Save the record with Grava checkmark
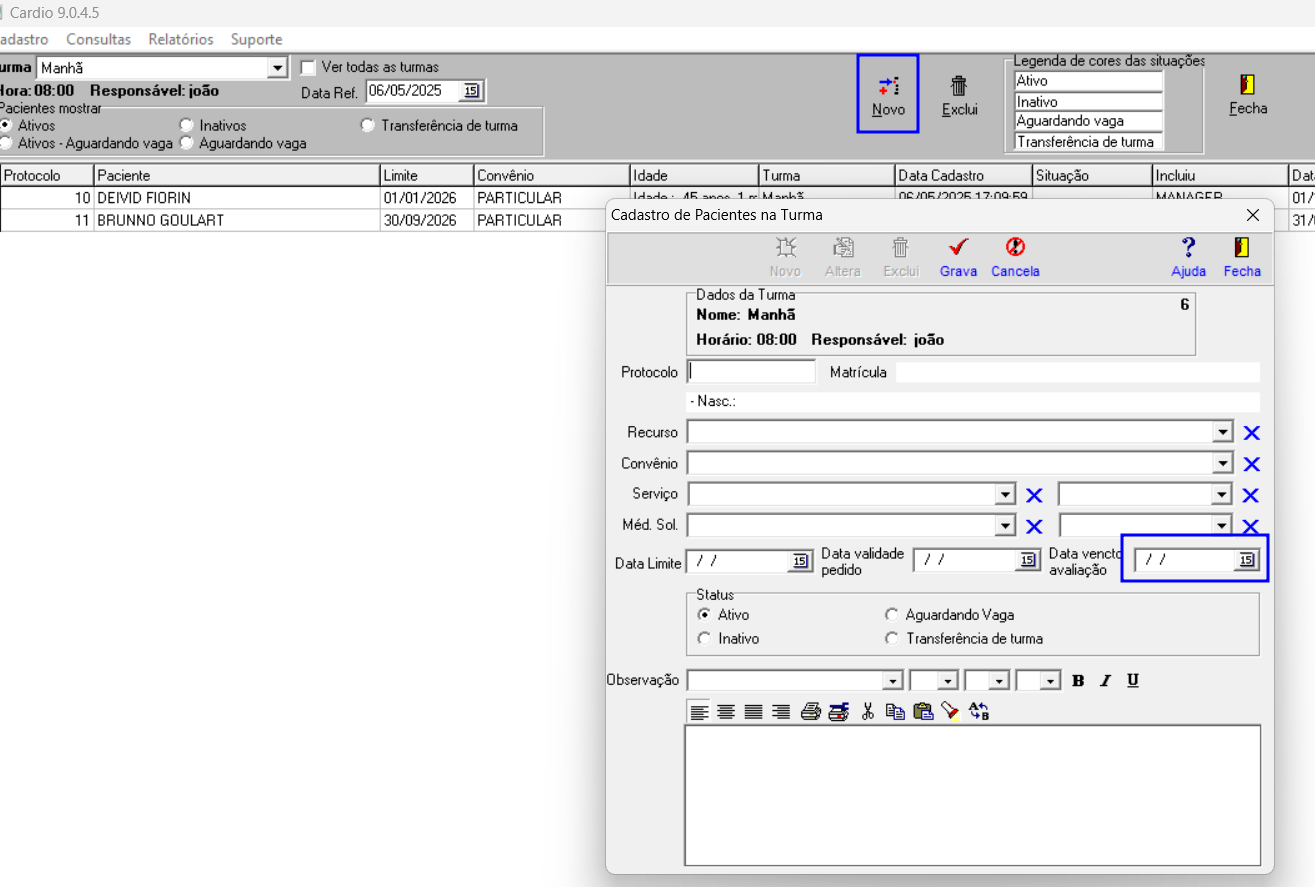This screenshot has height=887, width=1315. pyautogui.click(x=958, y=257)
